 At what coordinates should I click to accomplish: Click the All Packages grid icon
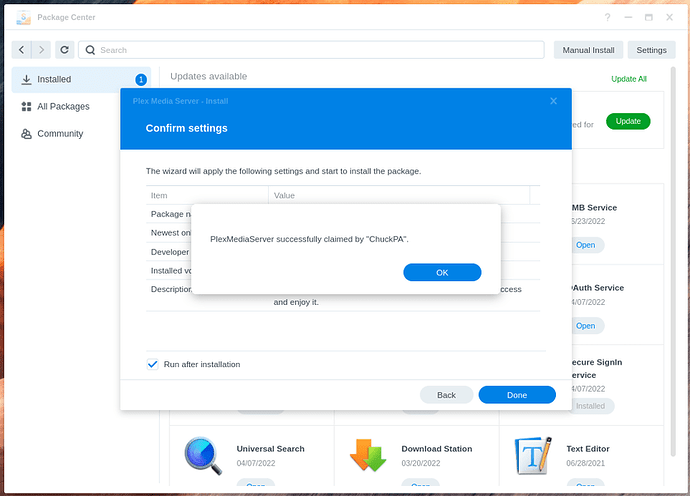click(x=26, y=107)
